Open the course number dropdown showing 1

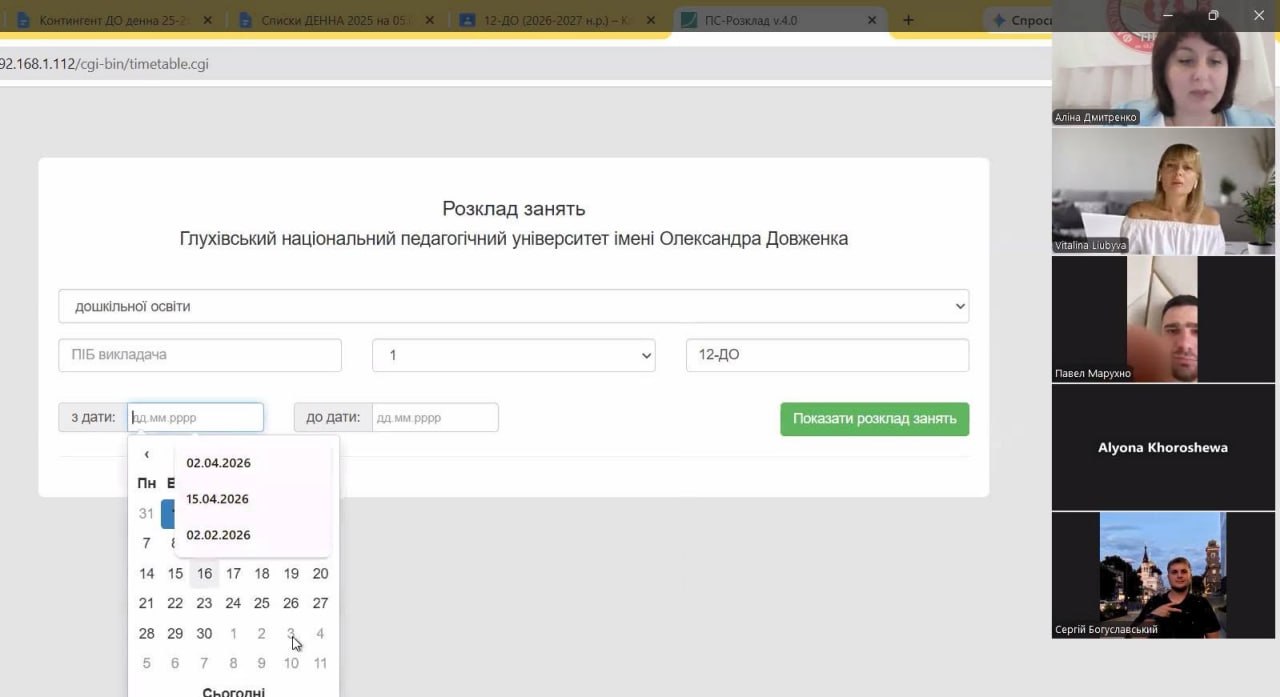[x=514, y=355]
